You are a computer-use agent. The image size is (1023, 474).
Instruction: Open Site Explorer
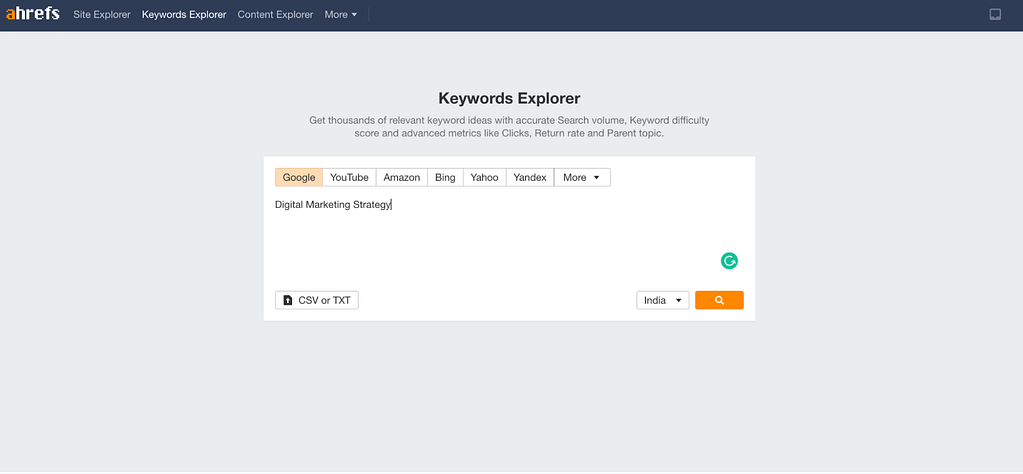coord(102,14)
